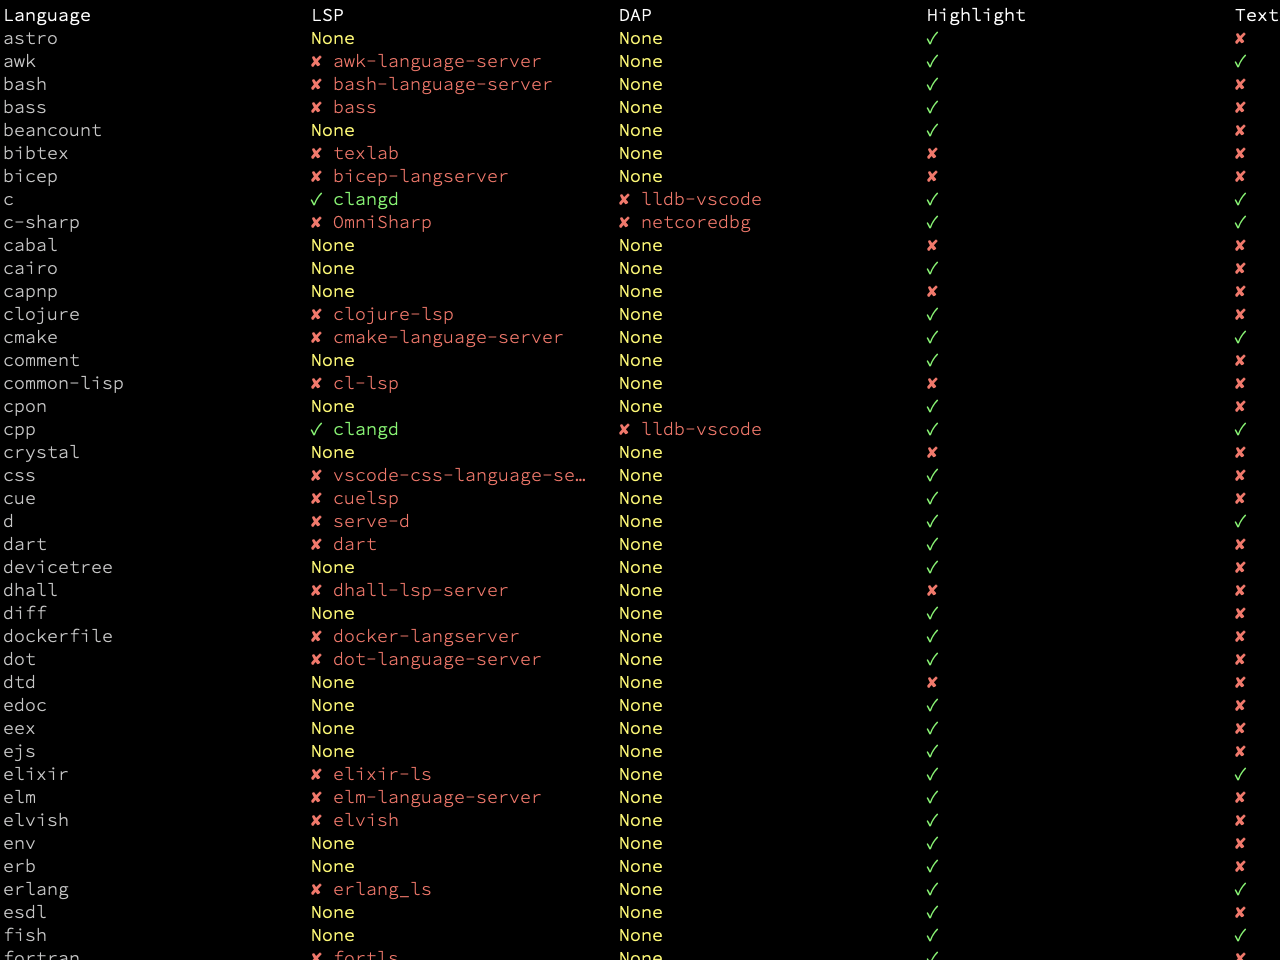This screenshot has height=960, width=1280.
Task: Click the common-lisp language name
Action: coord(64,384)
